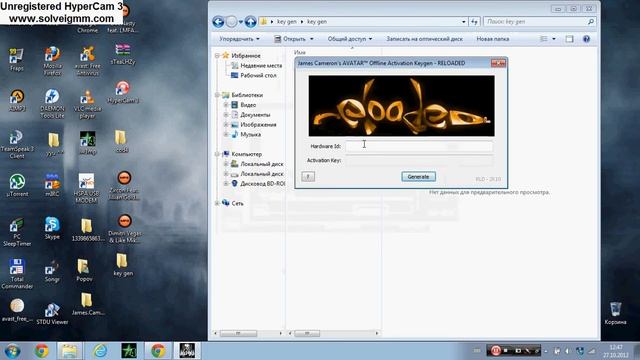Click the Show desktop strip at taskbar end
The width and height of the screenshot is (640, 360).
637,351
